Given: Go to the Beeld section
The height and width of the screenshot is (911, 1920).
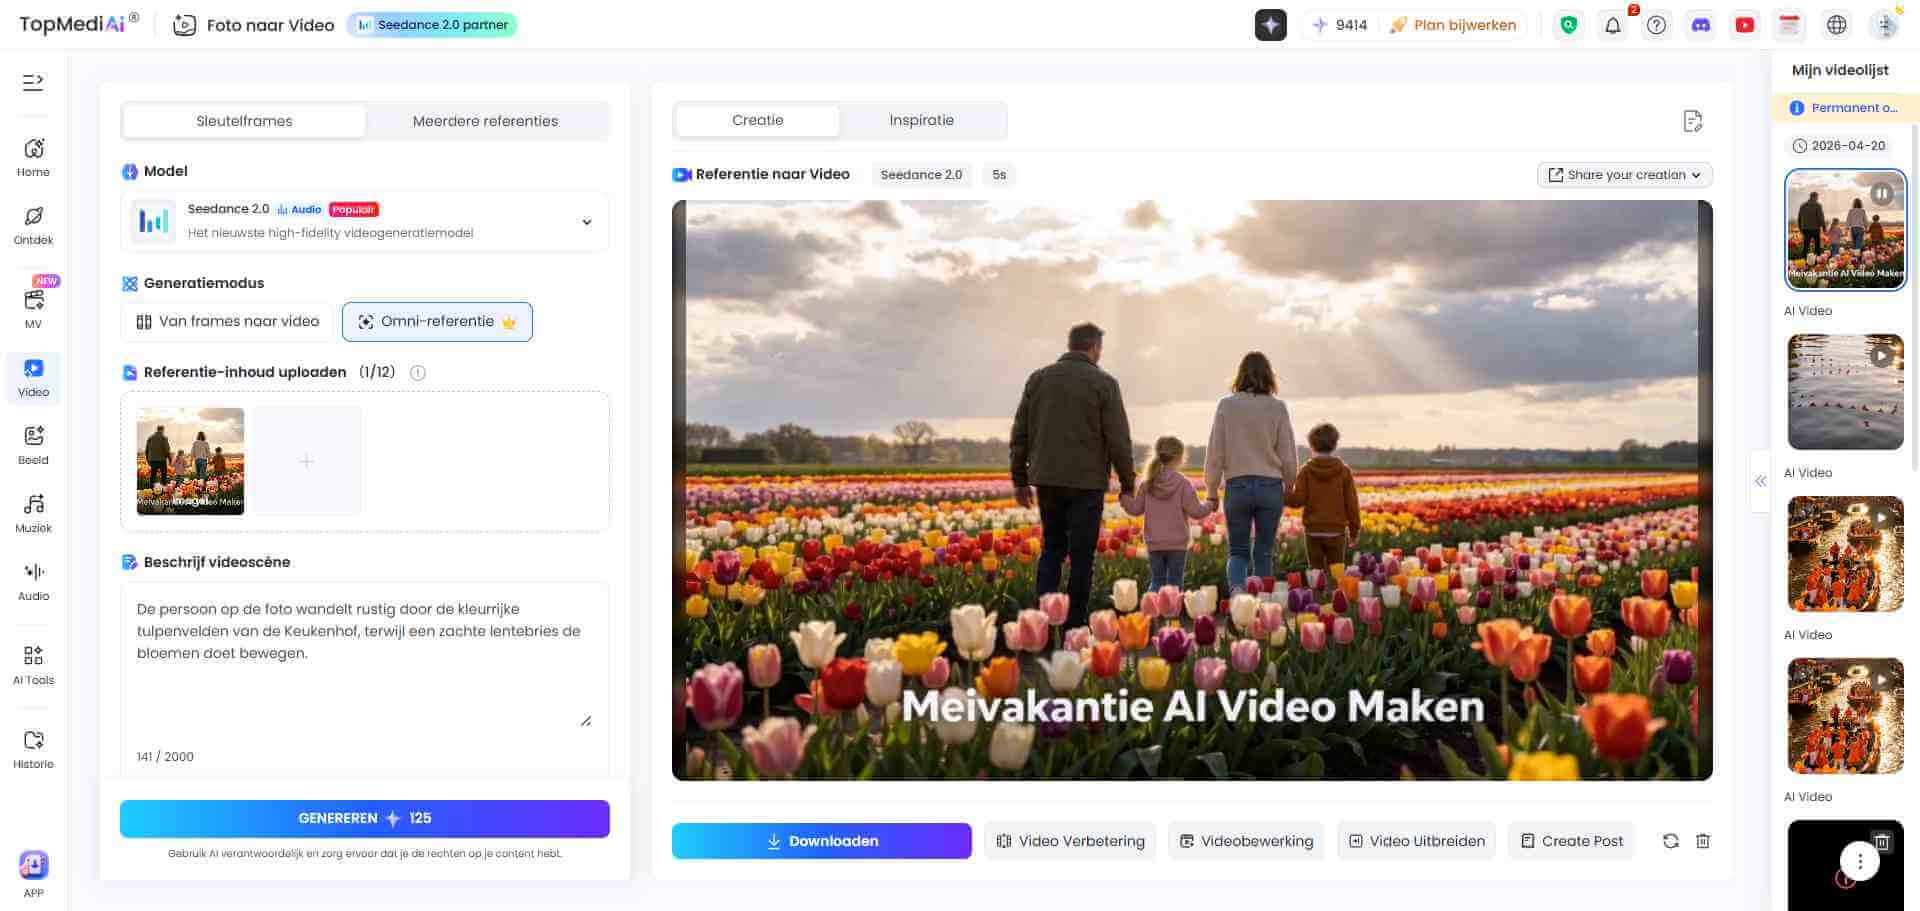Looking at the screenshot, I should pos(33,444).
